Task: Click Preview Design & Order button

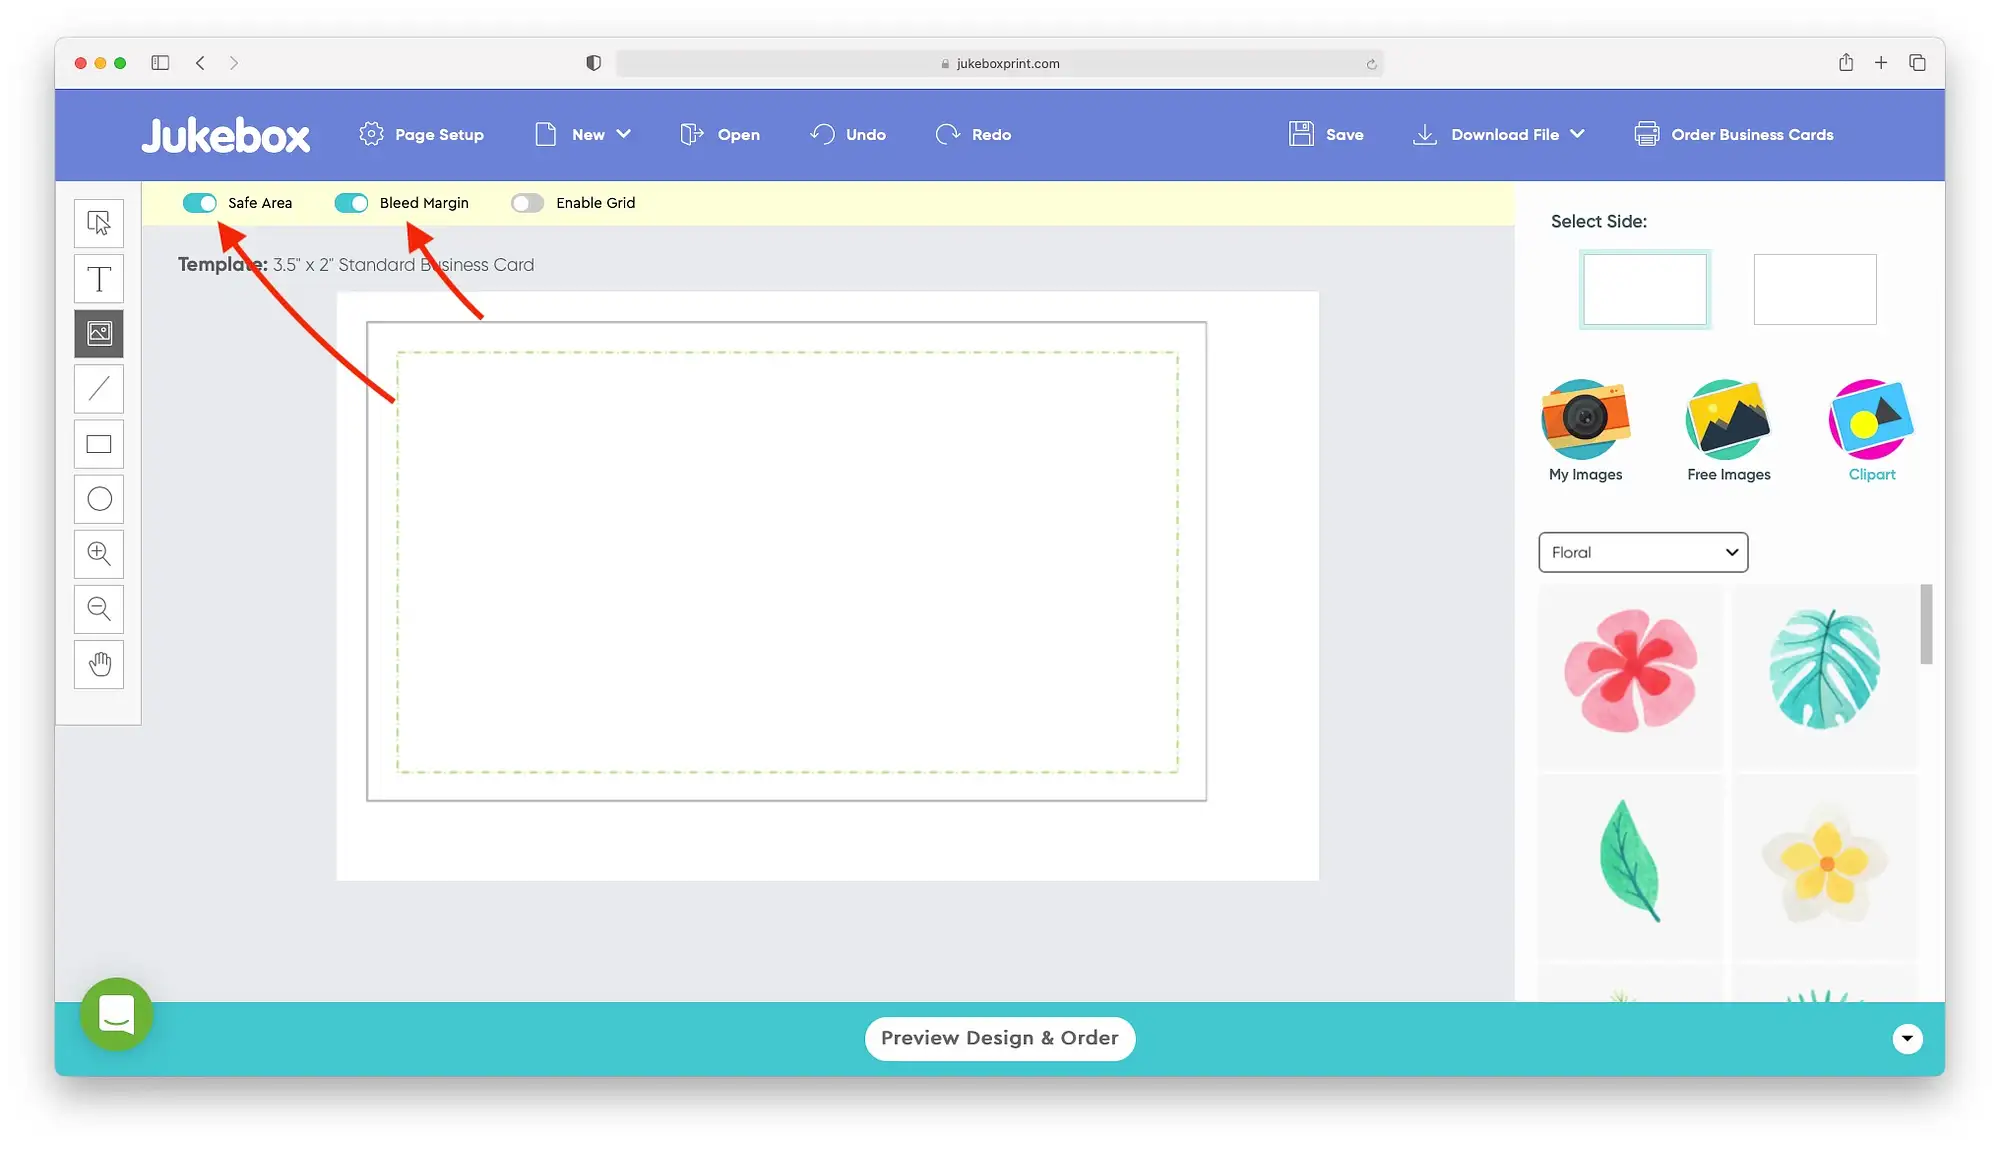Action: pyautogui.click(x=999, y=1038)
